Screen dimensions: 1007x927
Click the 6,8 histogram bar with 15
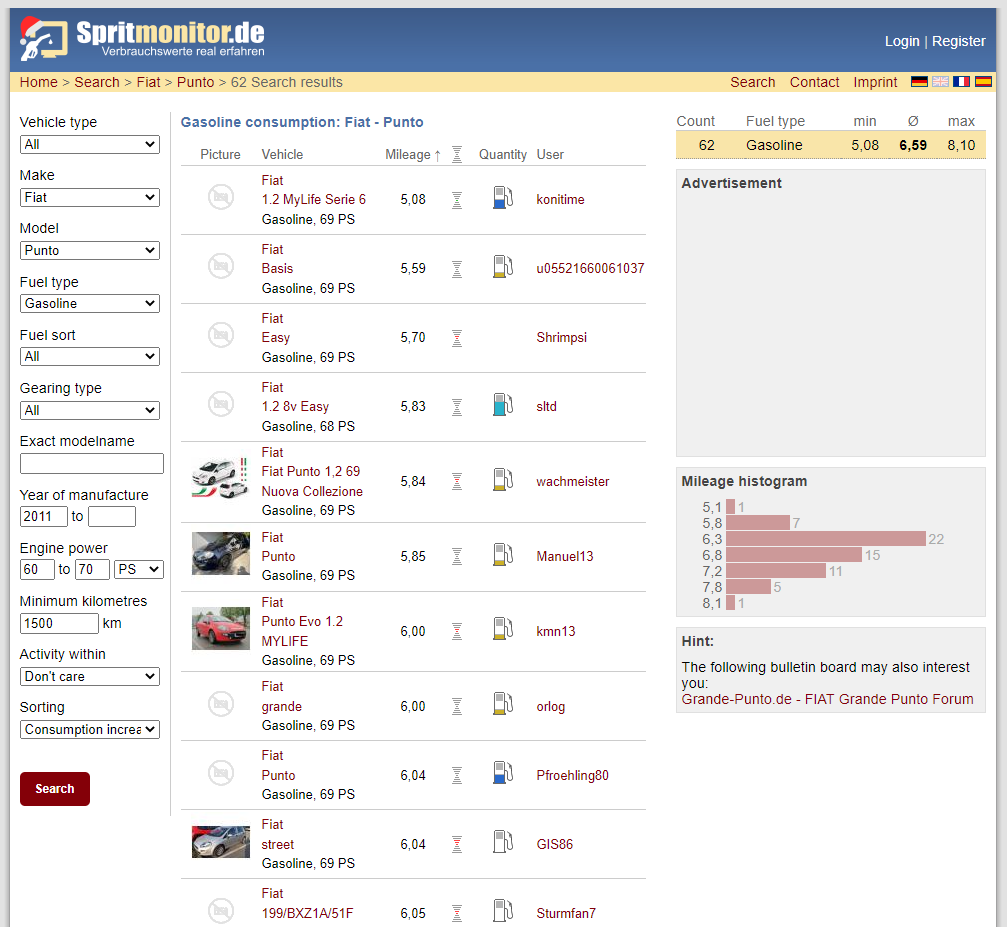(794, 554)
